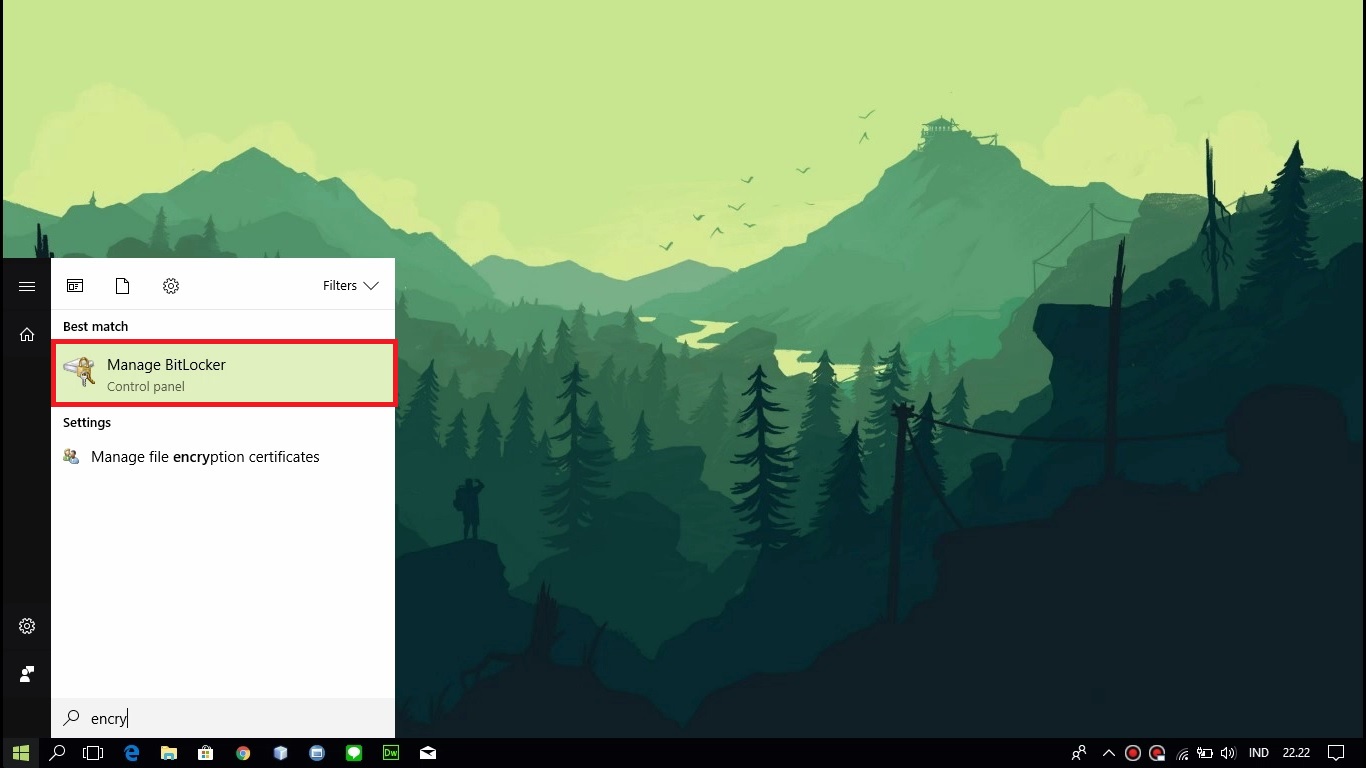The height and width of the screenshot is (768, 1366).
Task: Launch Adobe Dreamweaver from the taskbar
Action: click(391, 753)
